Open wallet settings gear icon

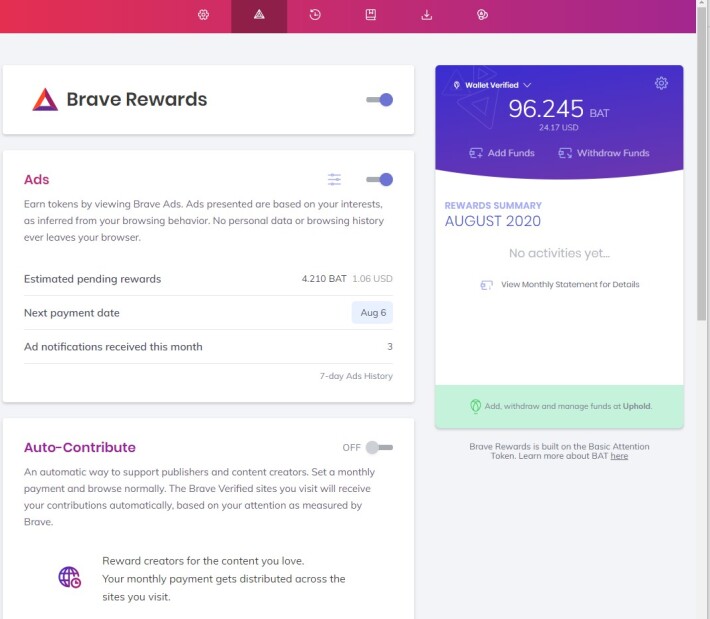[661, 83]
